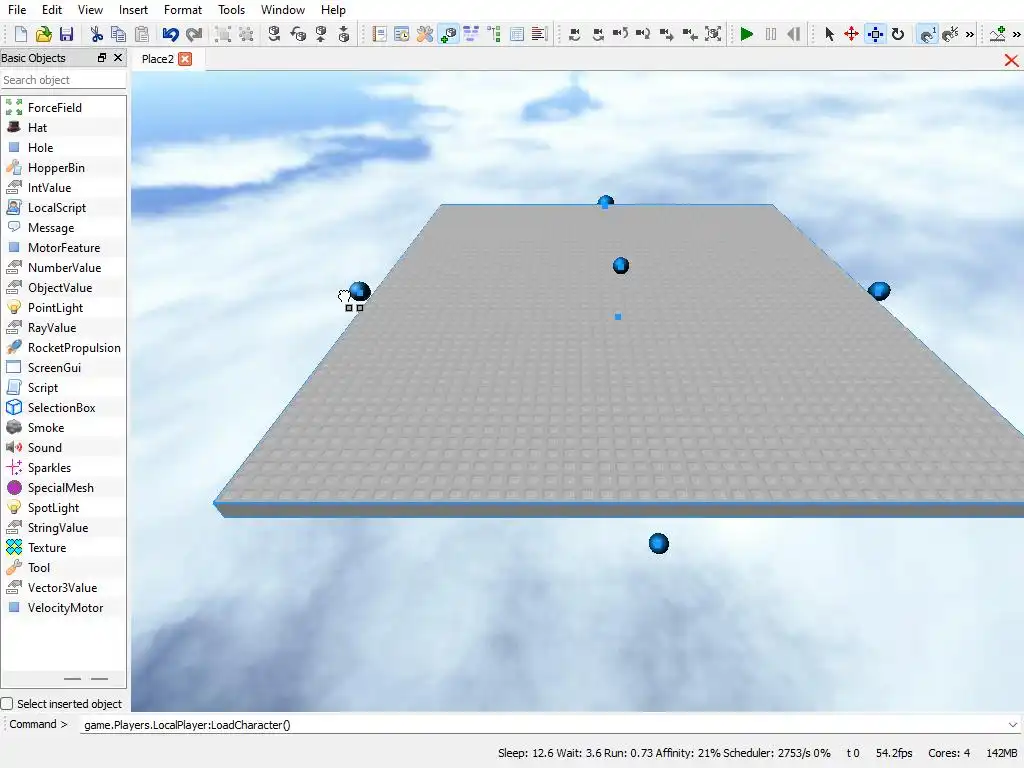
Task: Open the Tools menu
Action: 231,10
